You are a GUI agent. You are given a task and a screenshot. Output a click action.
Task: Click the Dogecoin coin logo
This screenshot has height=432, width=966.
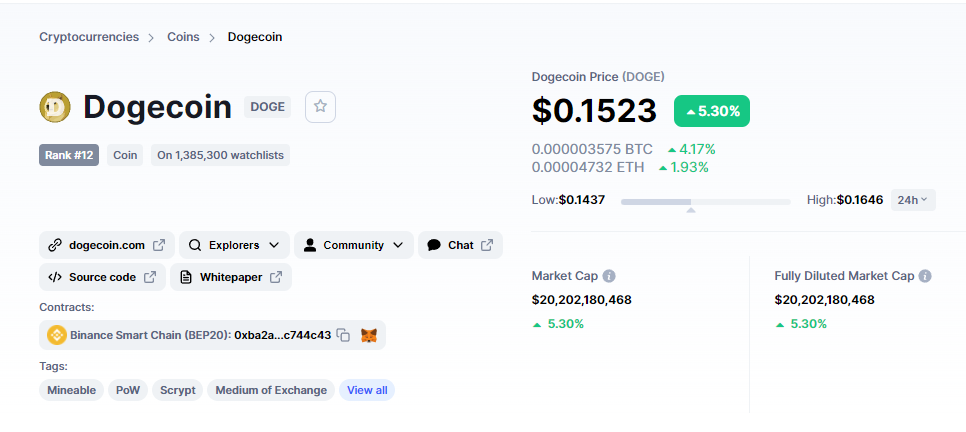55,107
